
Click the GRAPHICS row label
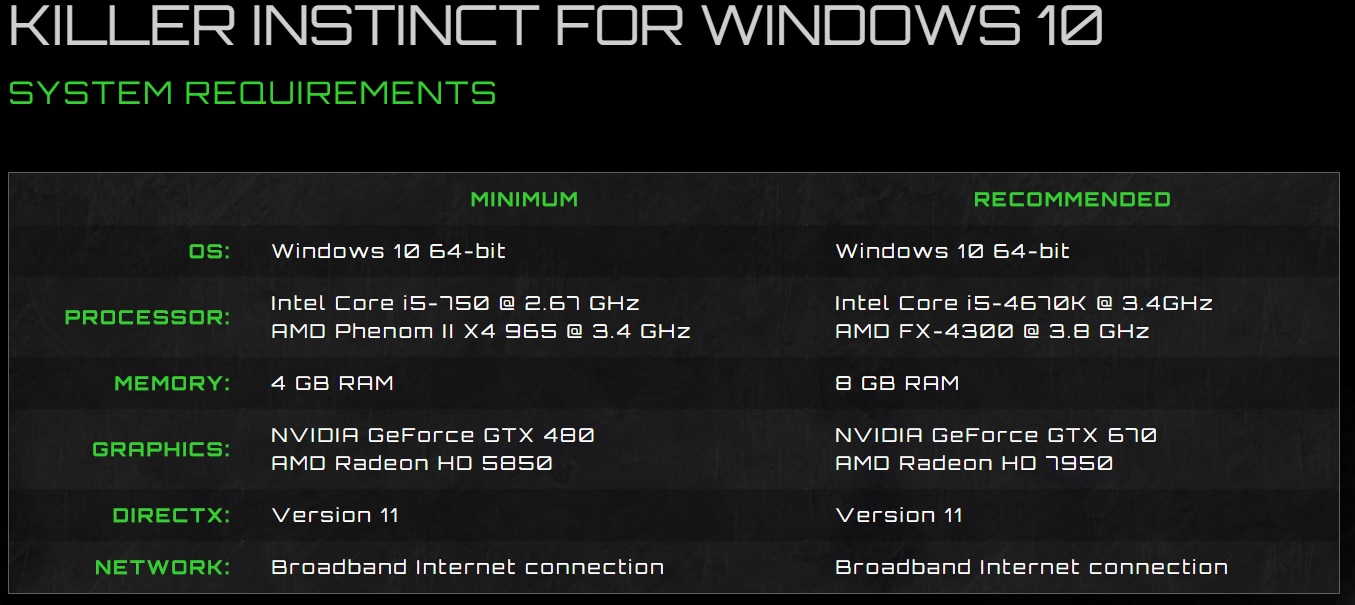161,449
